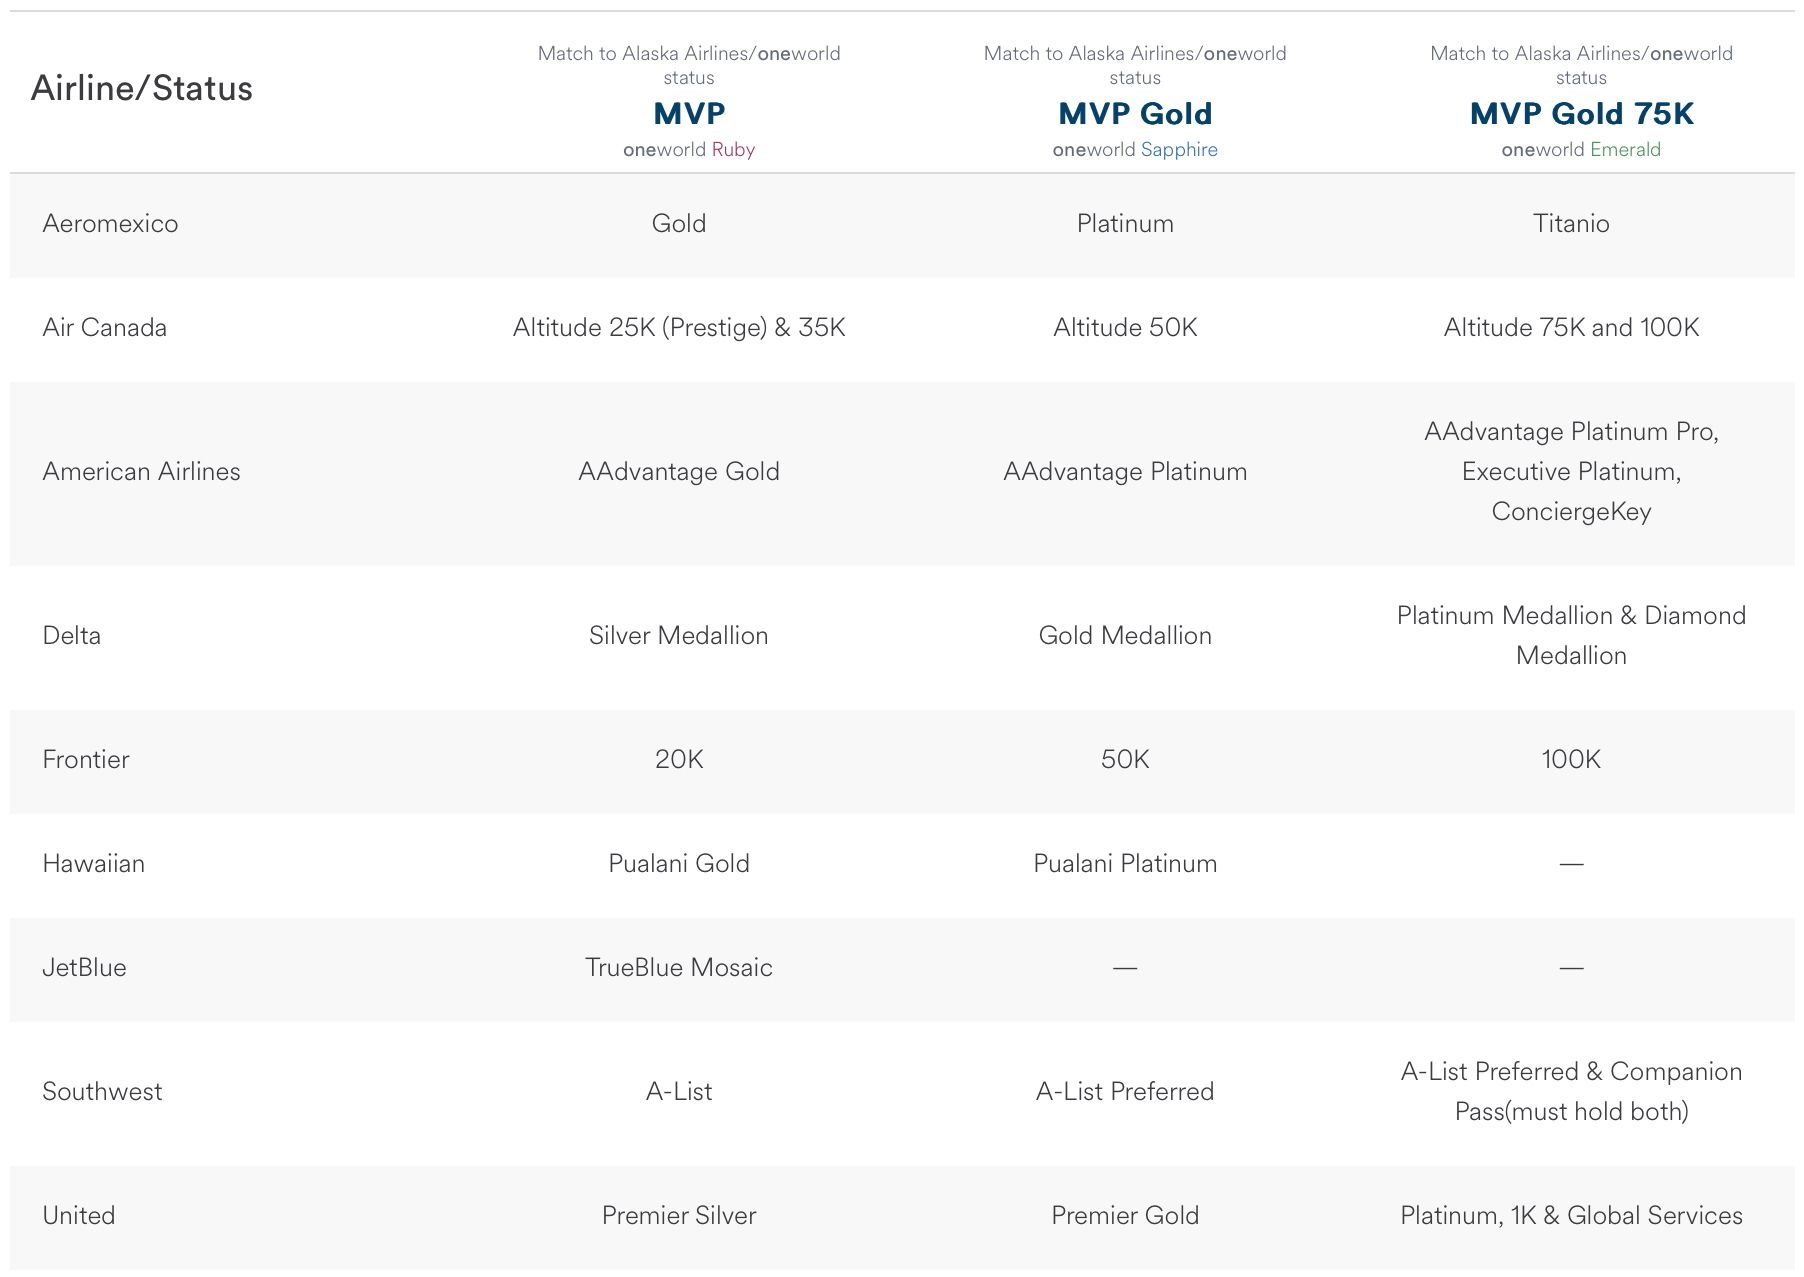Click the Silver Medallion cell
The height and width of the screenshot is (1277, 1804).
(679, 636)
